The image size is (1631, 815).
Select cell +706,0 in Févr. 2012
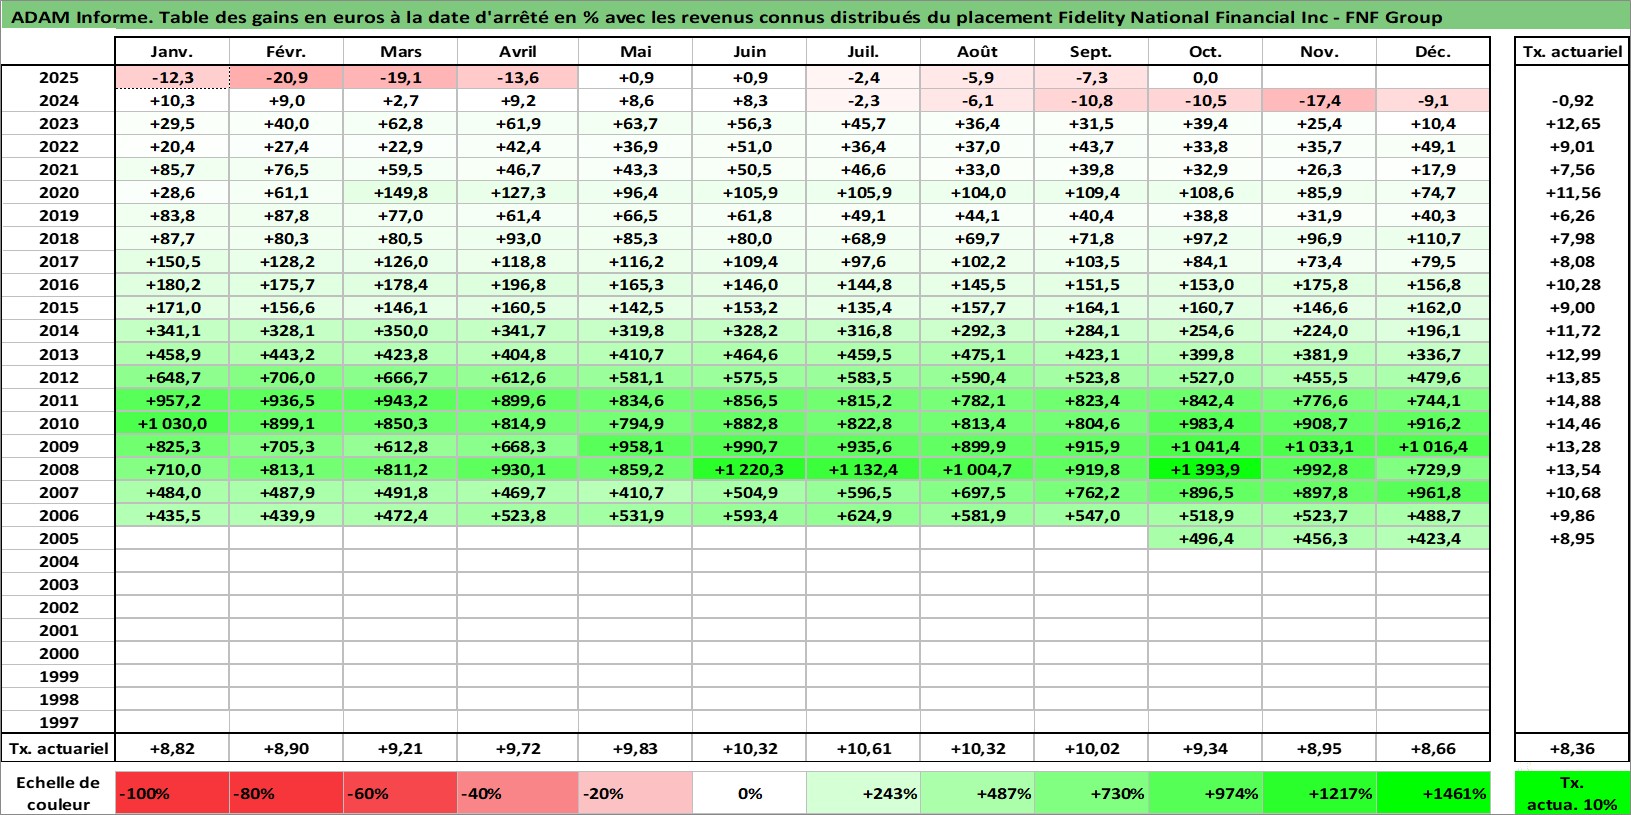[286, 377]
